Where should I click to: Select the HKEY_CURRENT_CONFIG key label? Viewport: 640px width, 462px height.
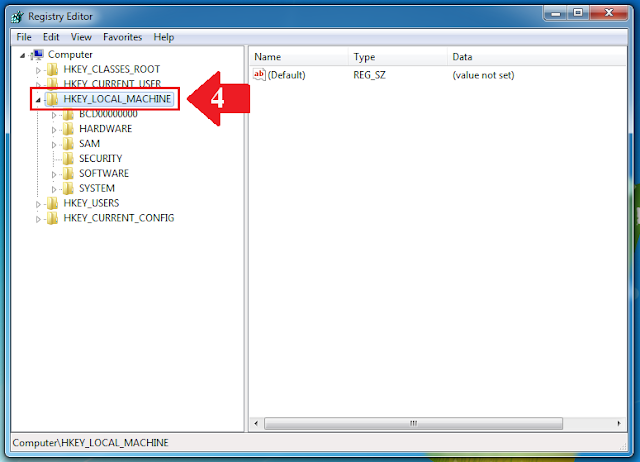click(x=119, y=218)
